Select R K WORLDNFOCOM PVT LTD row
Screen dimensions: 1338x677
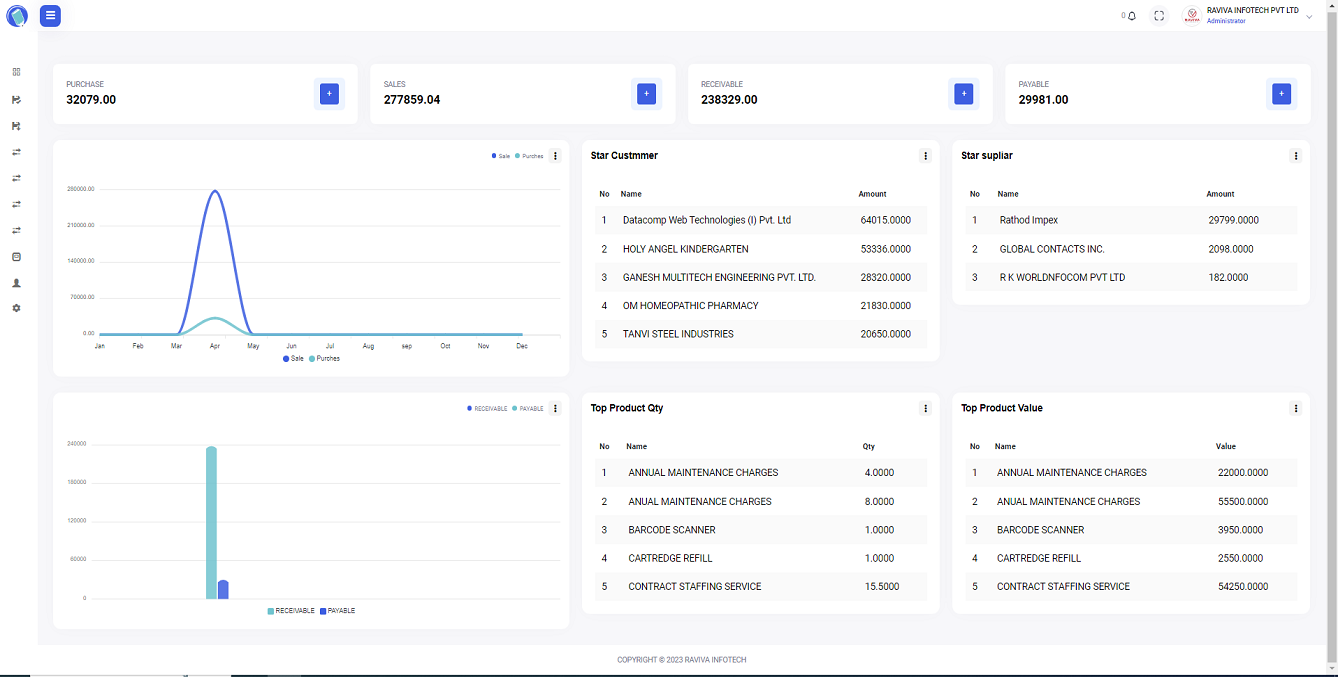click(1131, 277)
